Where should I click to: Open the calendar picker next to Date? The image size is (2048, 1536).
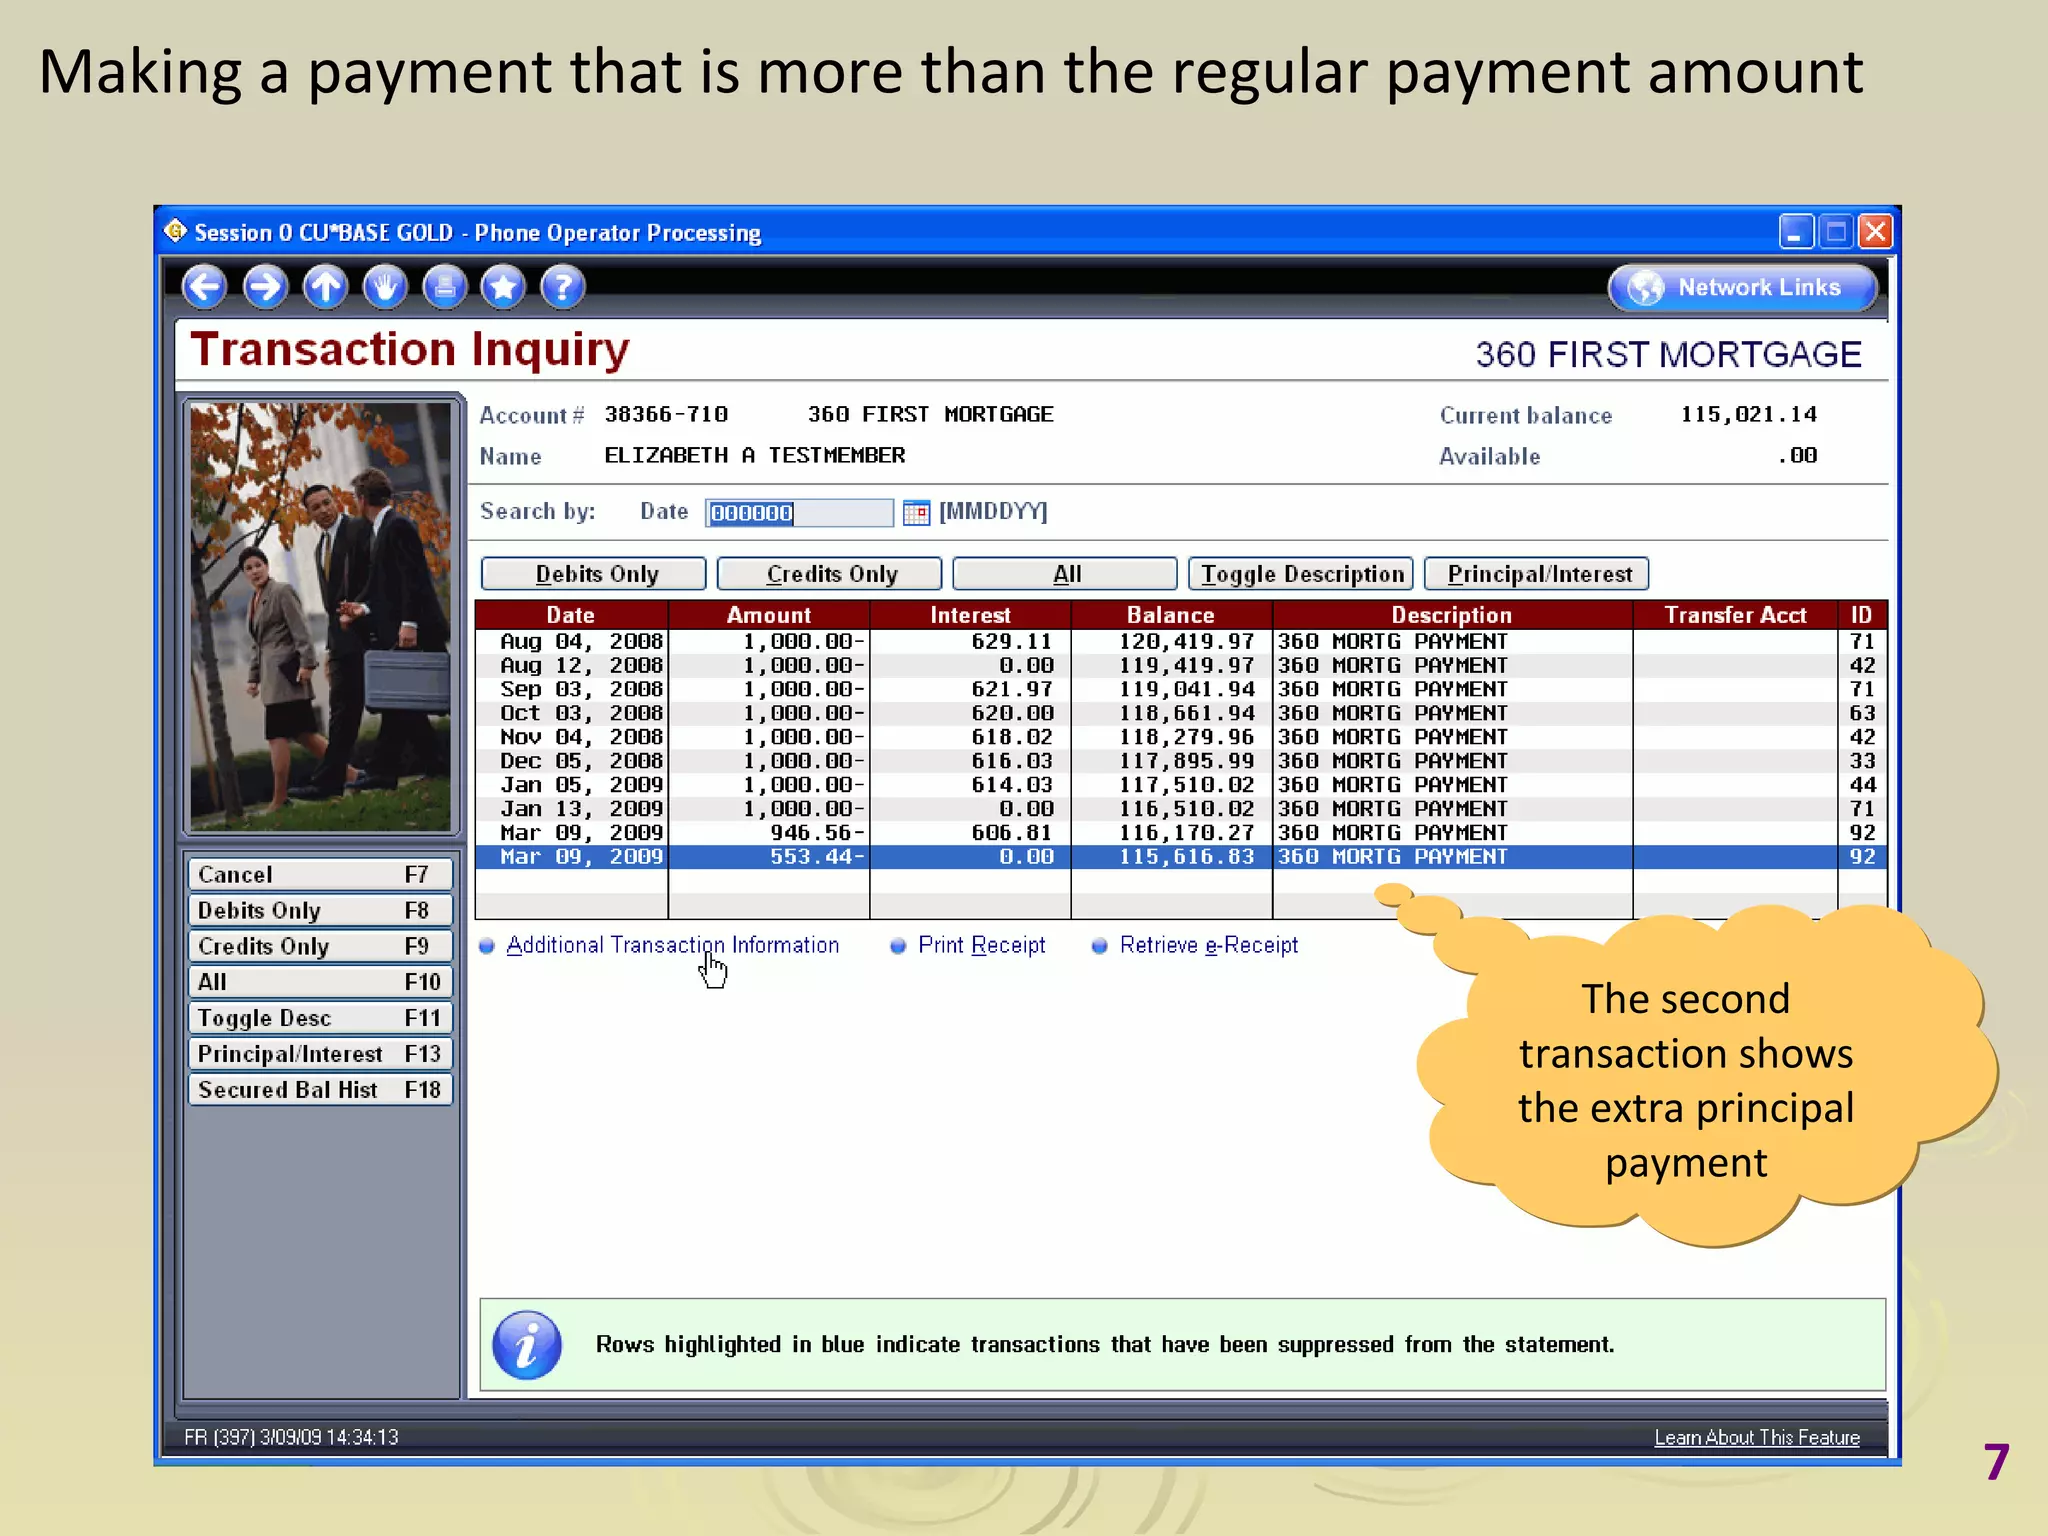916,513
